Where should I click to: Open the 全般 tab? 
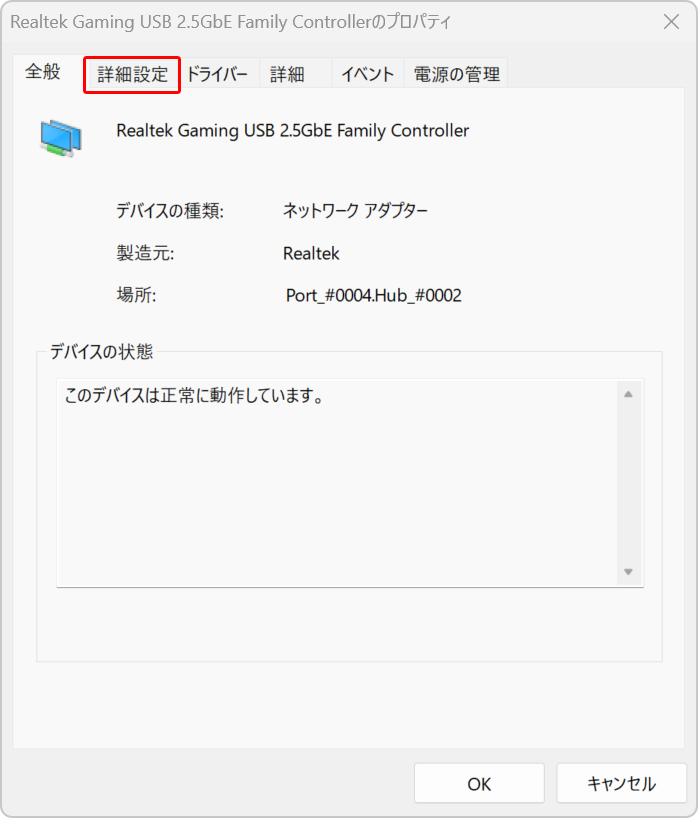click(x=43, y=71)
